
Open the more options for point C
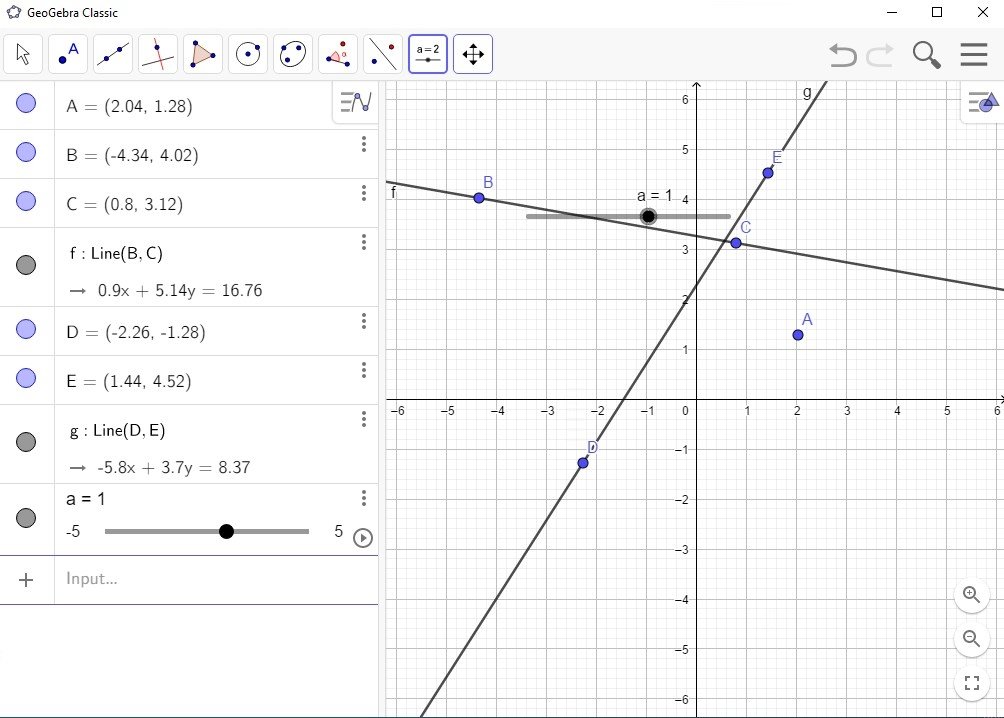tap(364, 193)
